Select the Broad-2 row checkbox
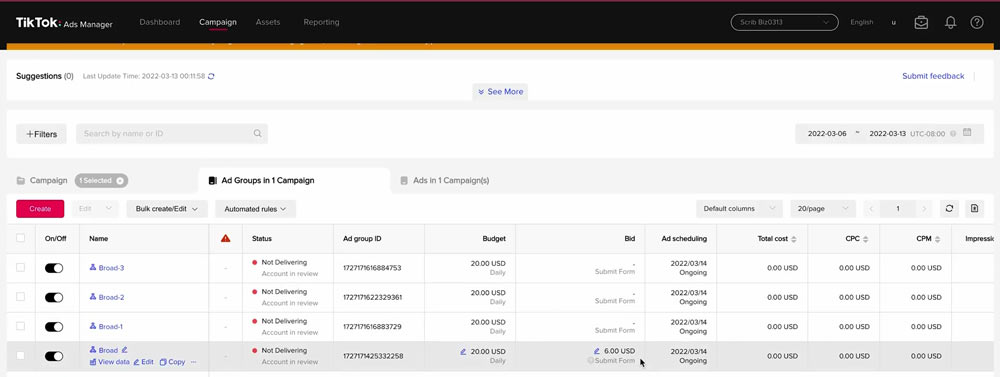 pyautogui.click(x=20, y=297)
